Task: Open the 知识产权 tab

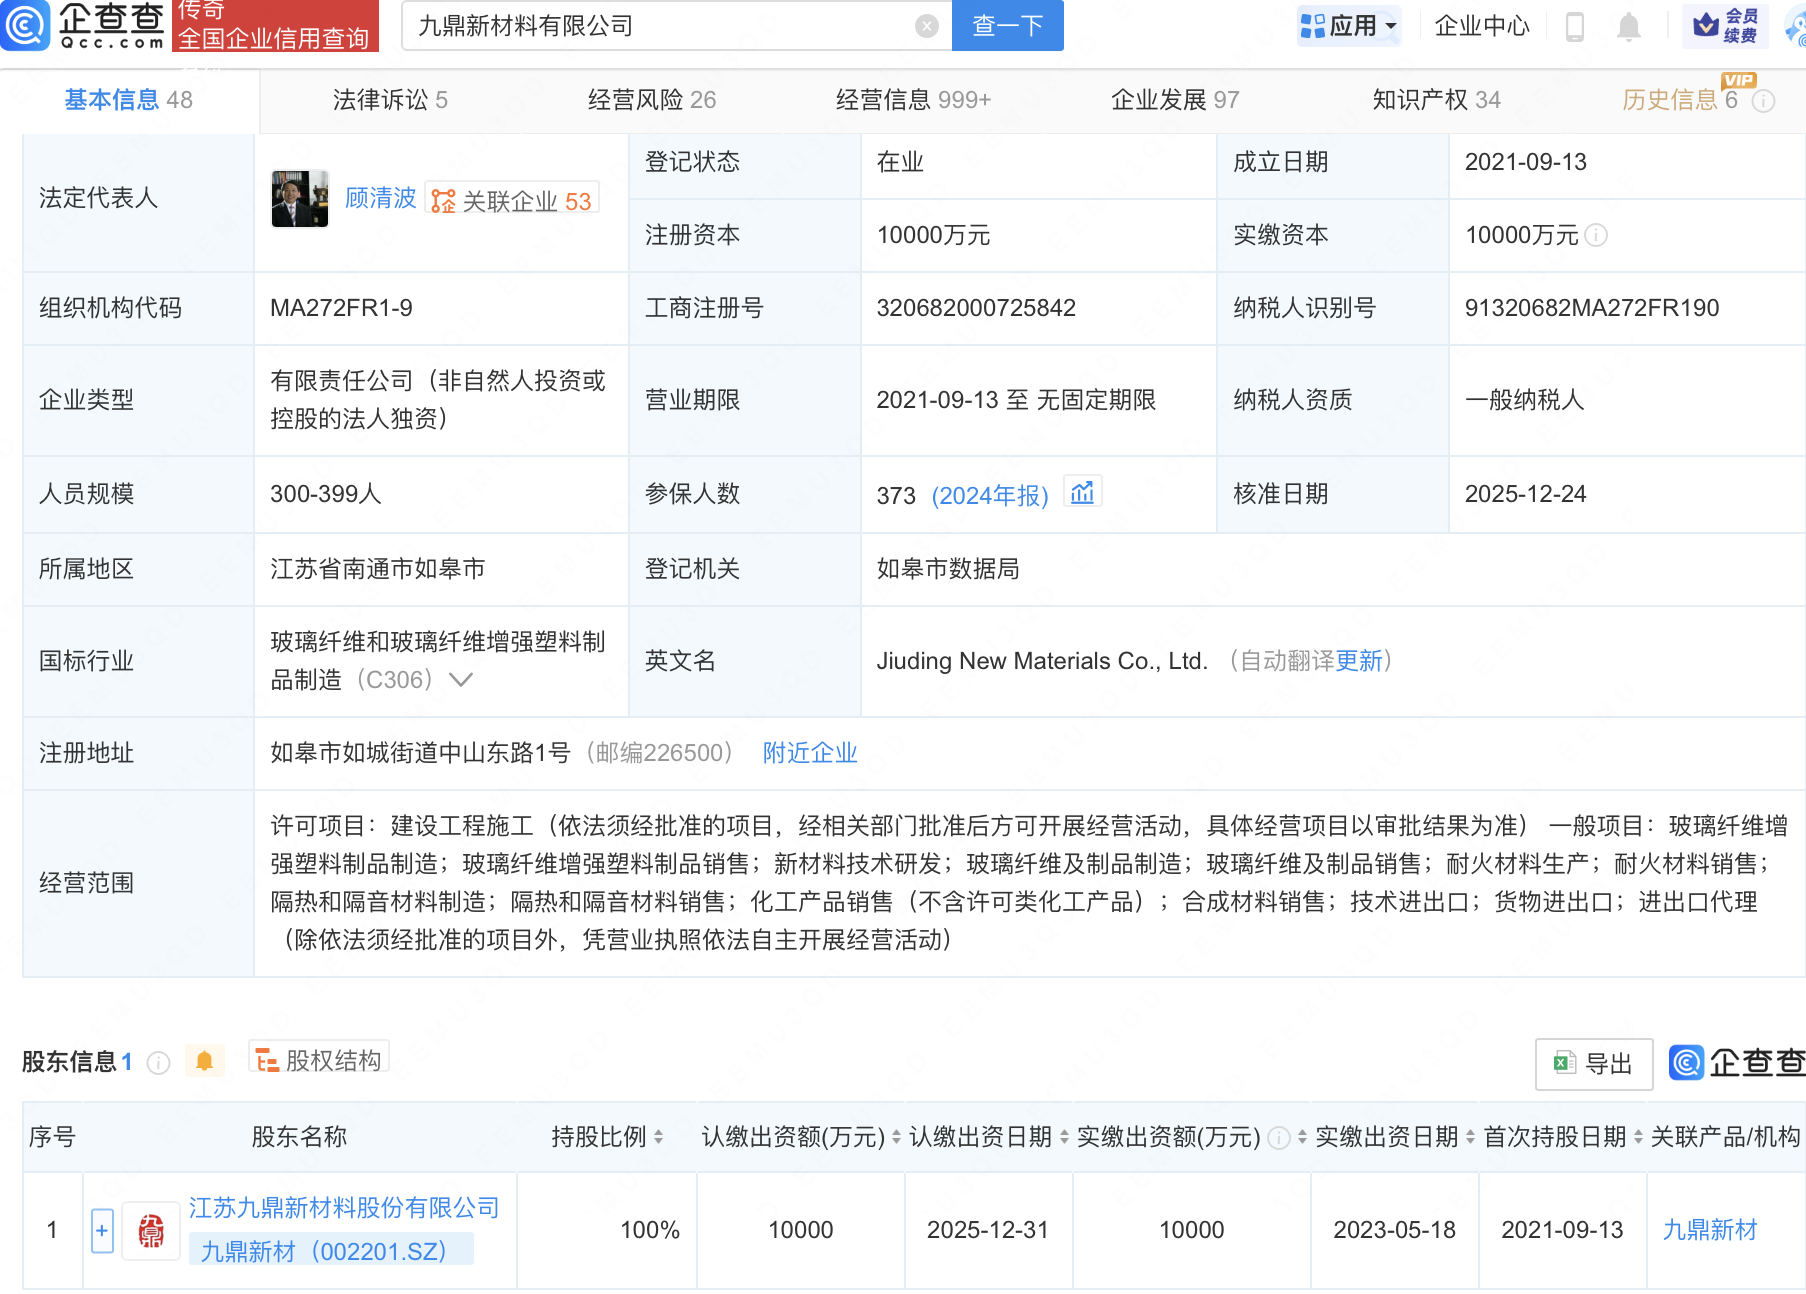Action: coord(1435,100)
